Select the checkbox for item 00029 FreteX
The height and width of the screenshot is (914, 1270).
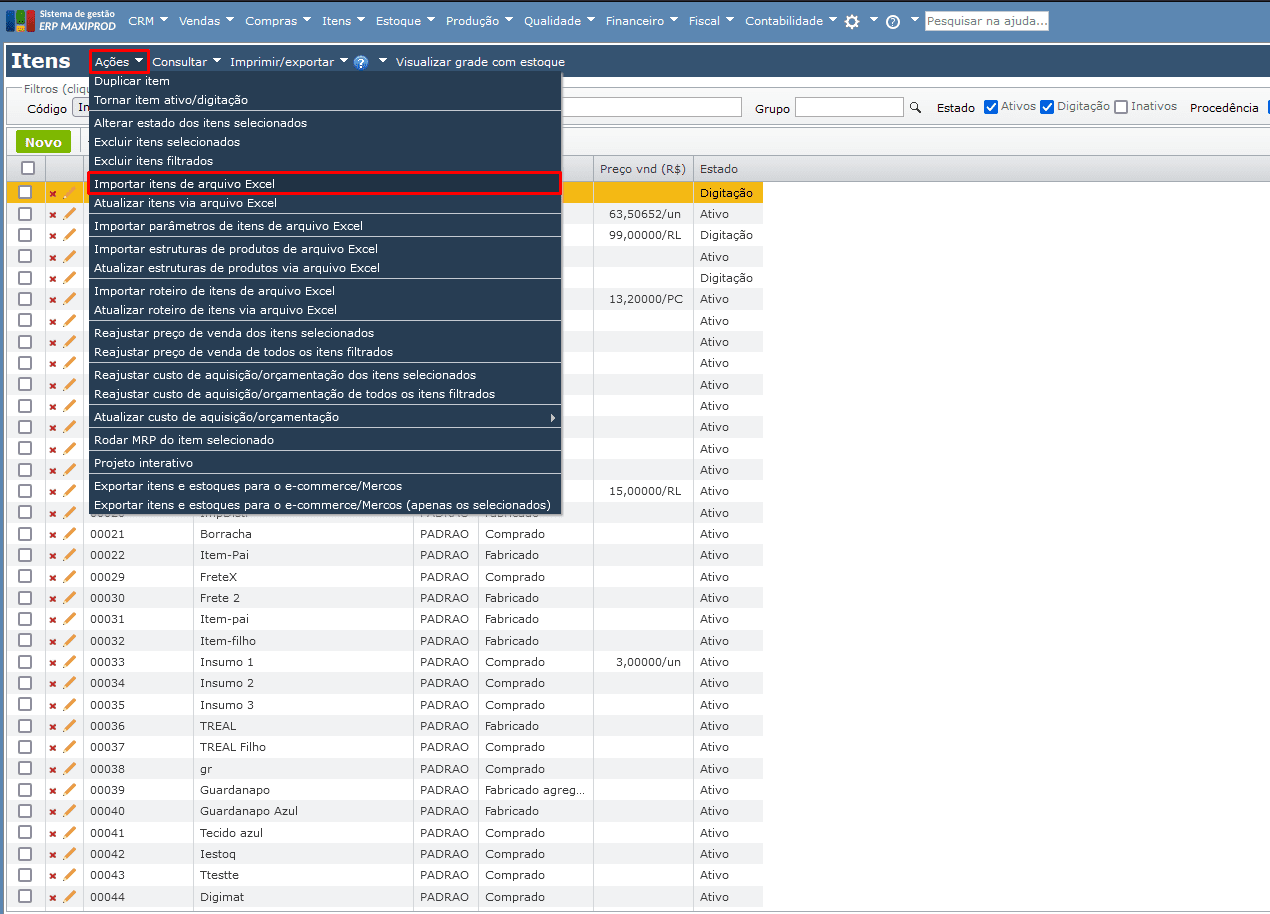coord(26,577)
